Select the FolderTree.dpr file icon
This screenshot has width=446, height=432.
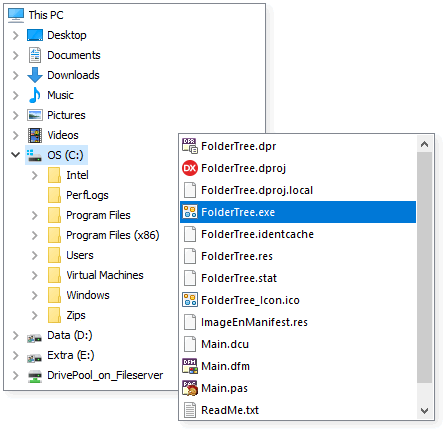(190, 146)
